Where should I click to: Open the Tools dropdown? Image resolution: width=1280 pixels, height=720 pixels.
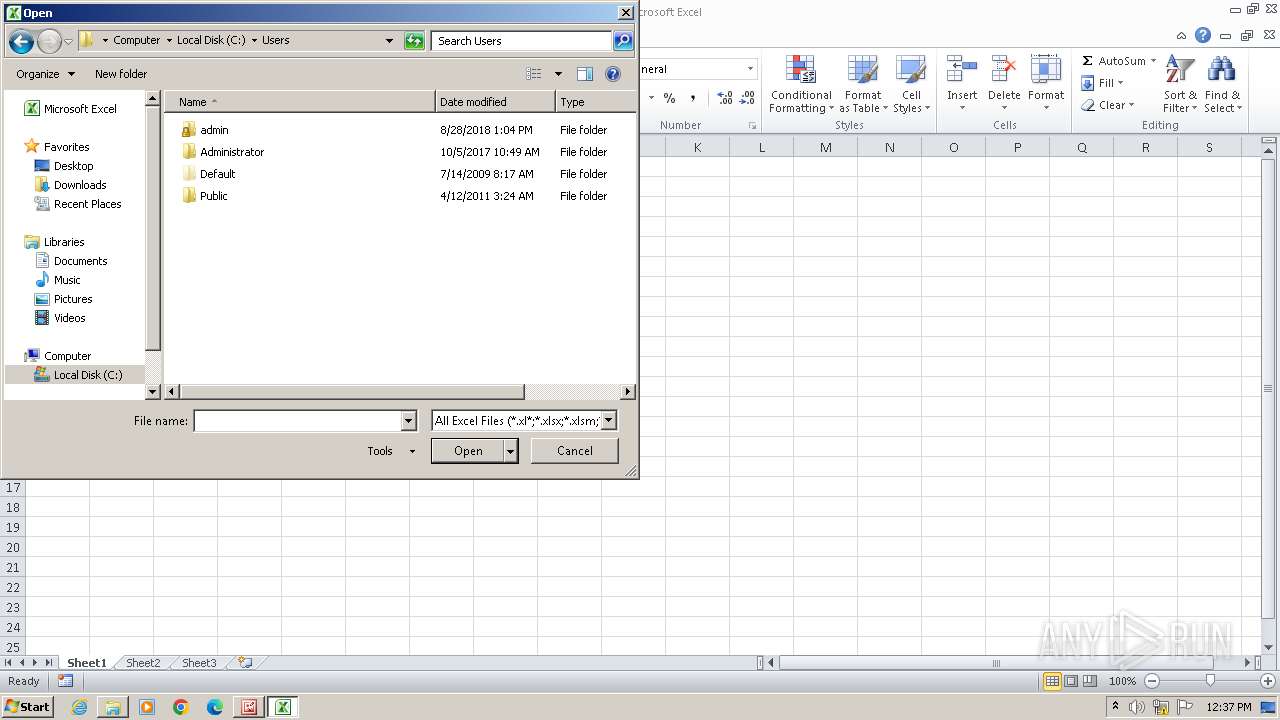391,451
